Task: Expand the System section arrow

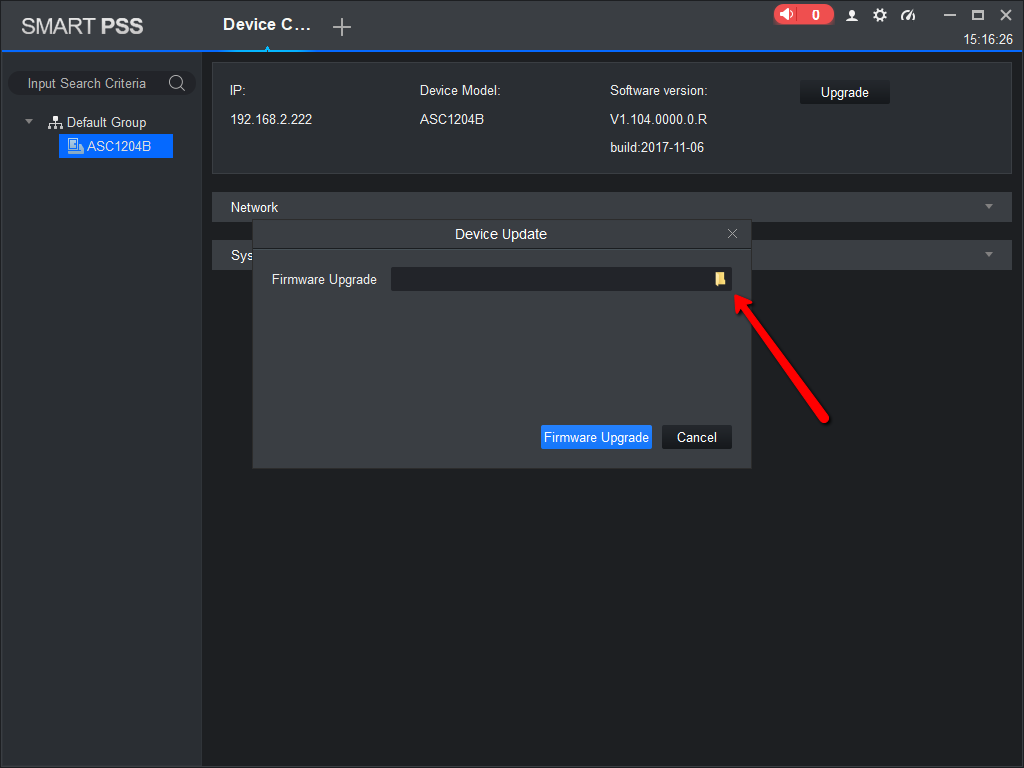Action: 989,255
